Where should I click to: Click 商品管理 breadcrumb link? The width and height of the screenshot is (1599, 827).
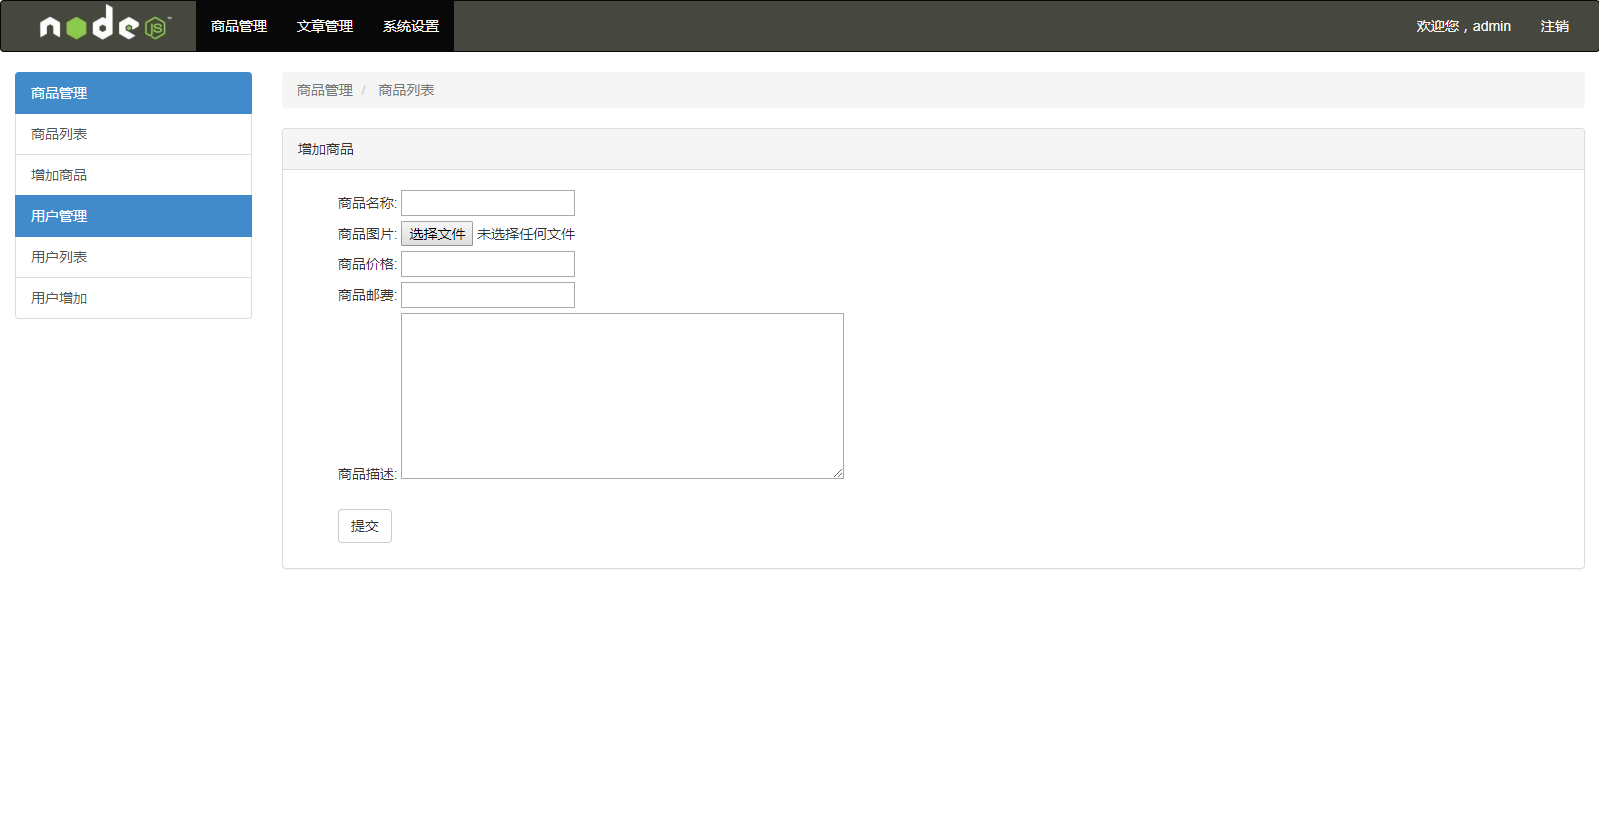click(x=325, y=90)
